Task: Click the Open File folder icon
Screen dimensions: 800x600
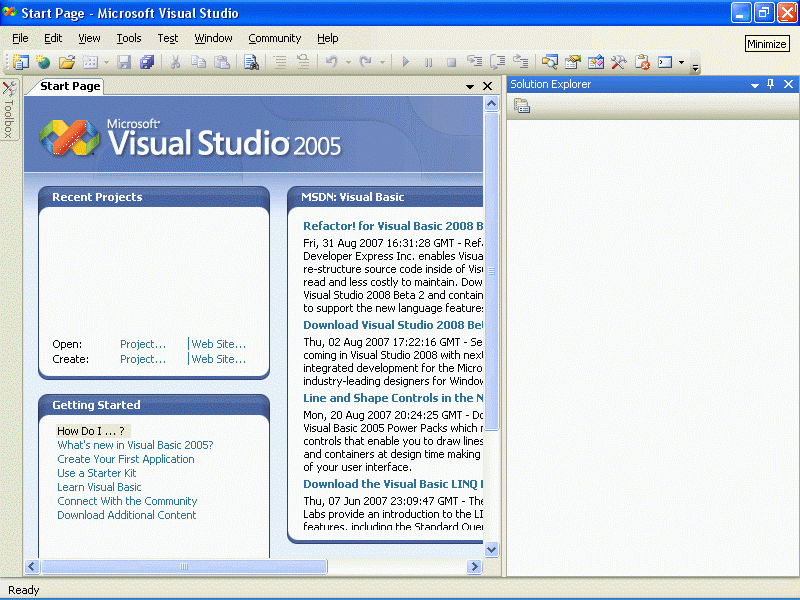Action: pyautogui.click(x=67, y=62)
